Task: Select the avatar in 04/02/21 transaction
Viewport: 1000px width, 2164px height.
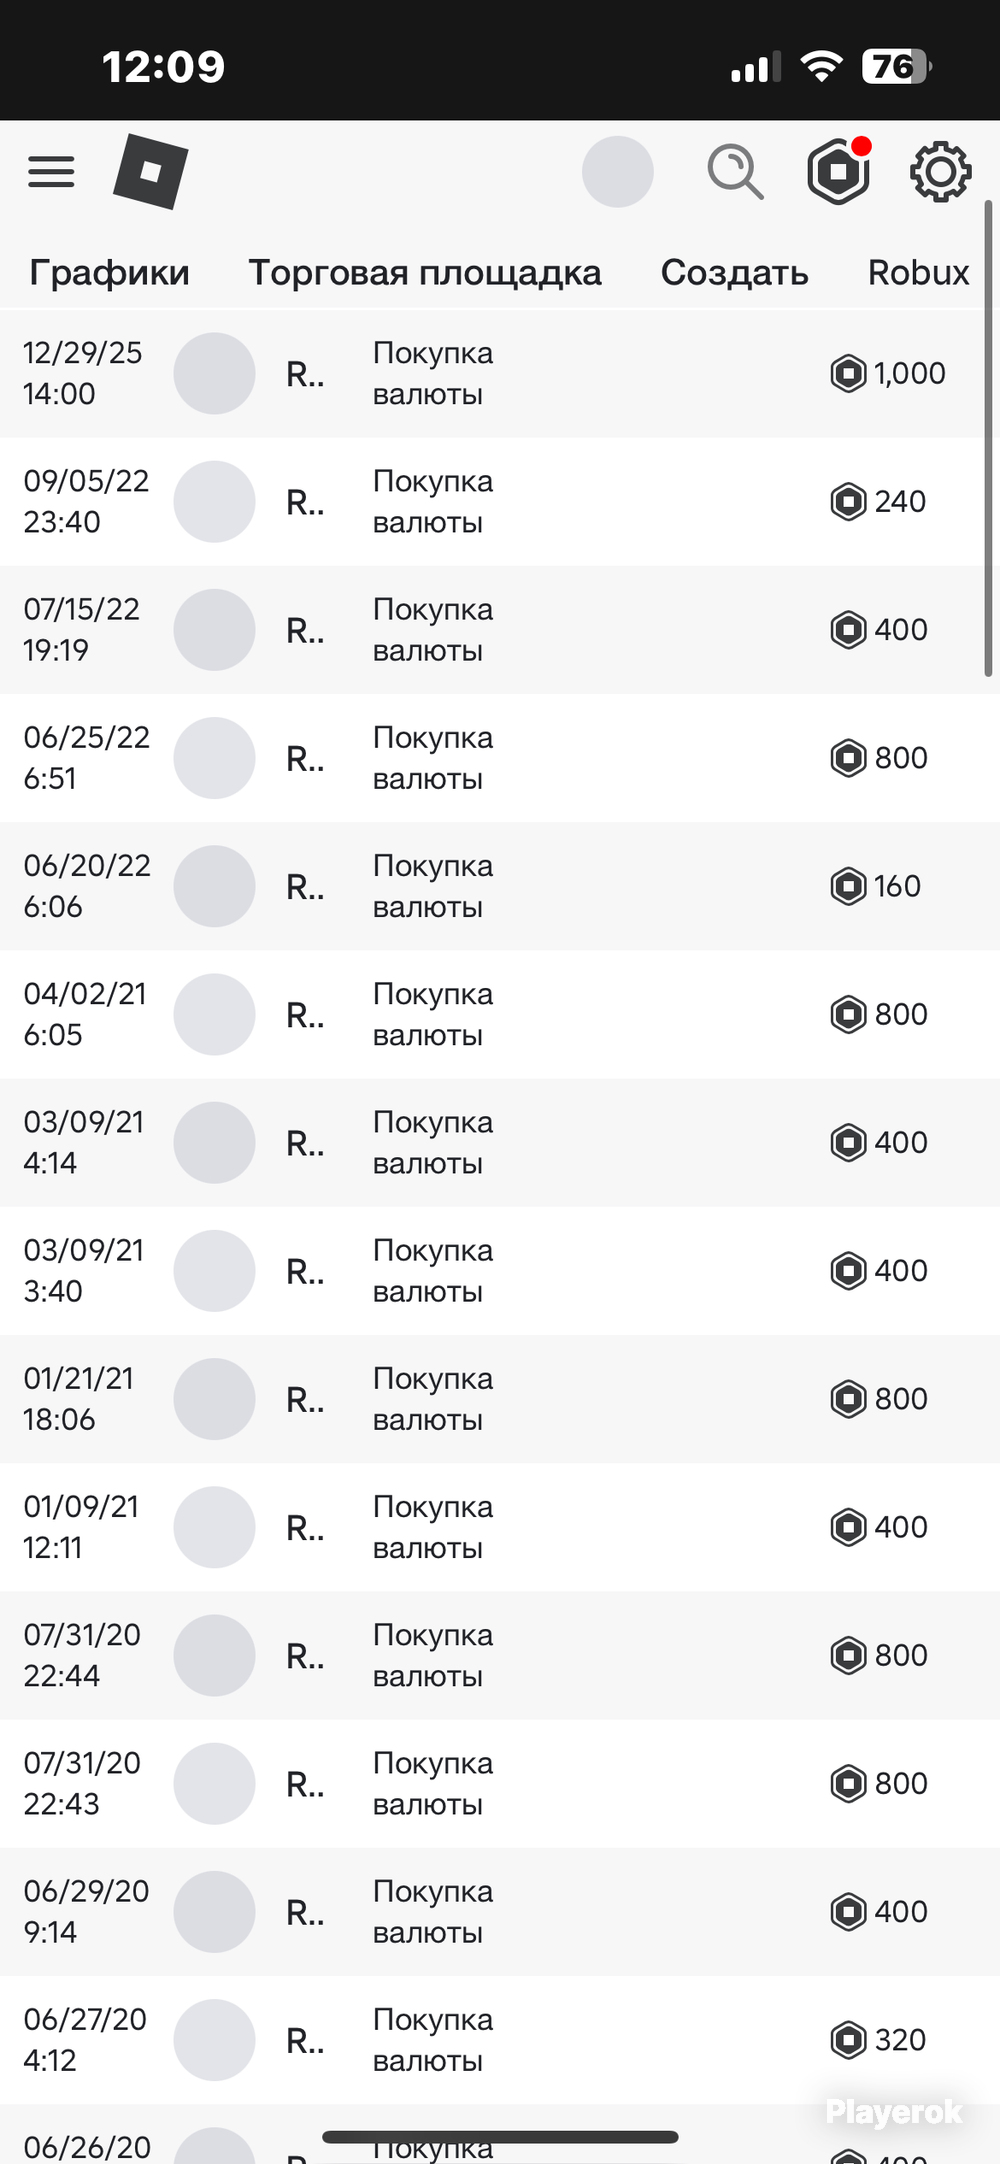Action: pos(214,1014)
